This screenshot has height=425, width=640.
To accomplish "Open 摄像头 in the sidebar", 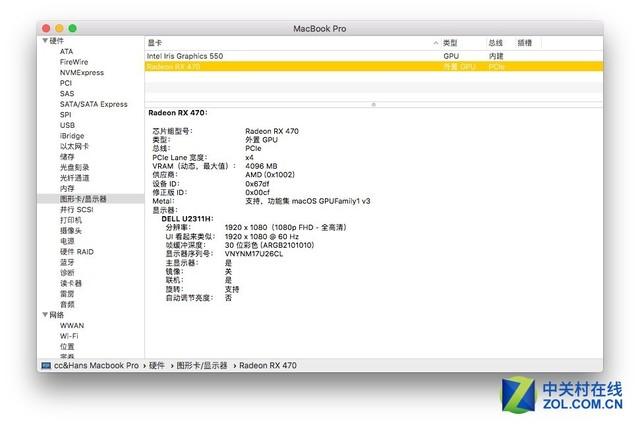I will tap(71, 231).
